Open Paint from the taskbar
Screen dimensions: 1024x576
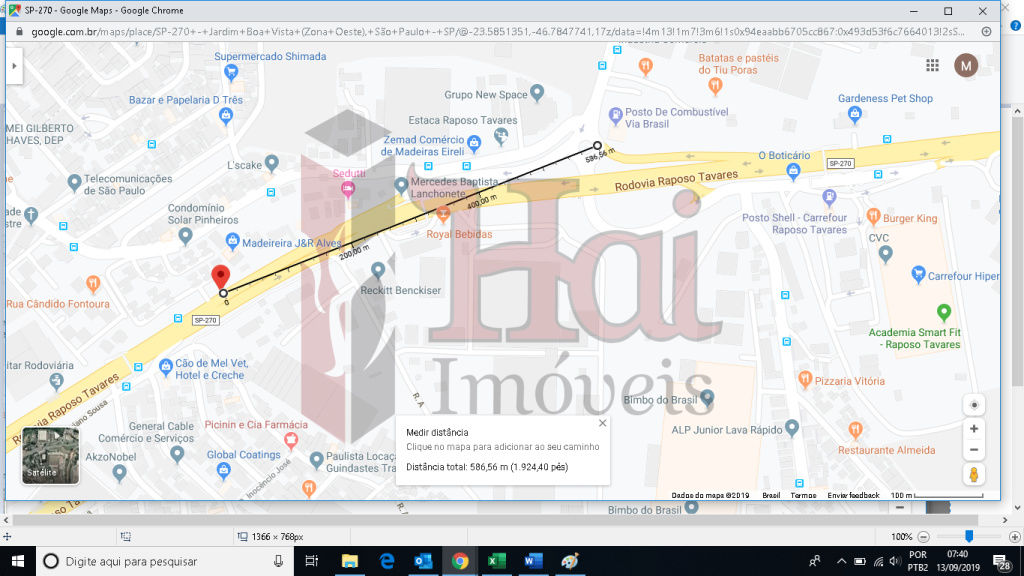coord(570,561)
